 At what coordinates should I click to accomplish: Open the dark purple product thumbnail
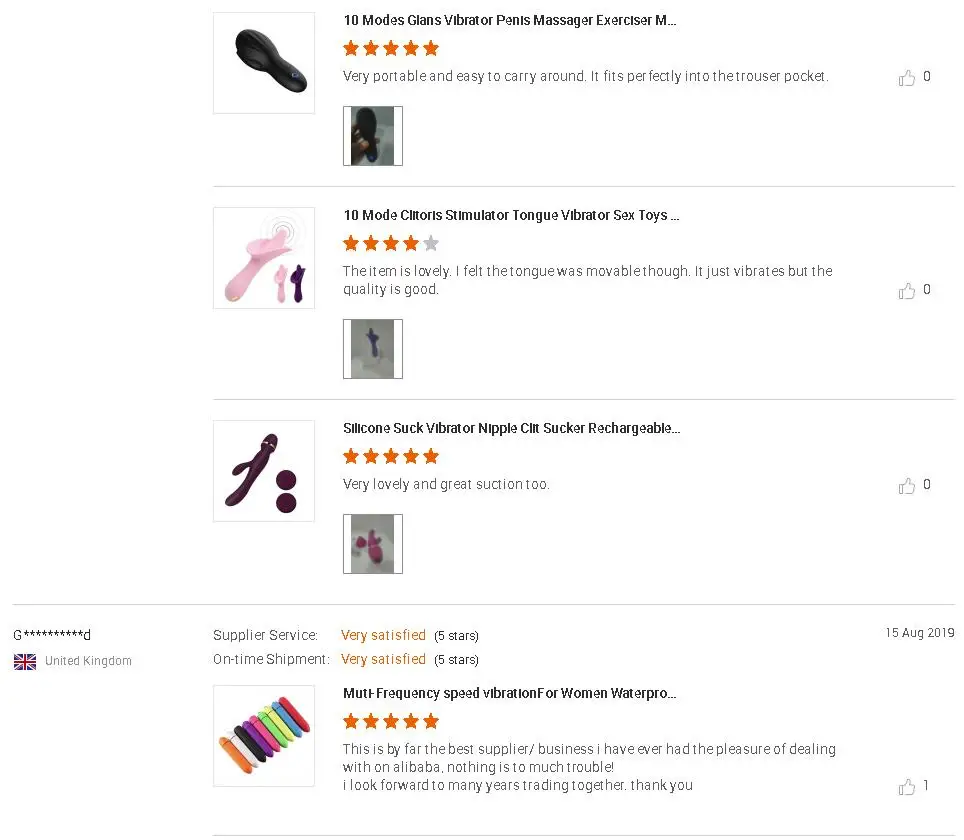[264, 471]
